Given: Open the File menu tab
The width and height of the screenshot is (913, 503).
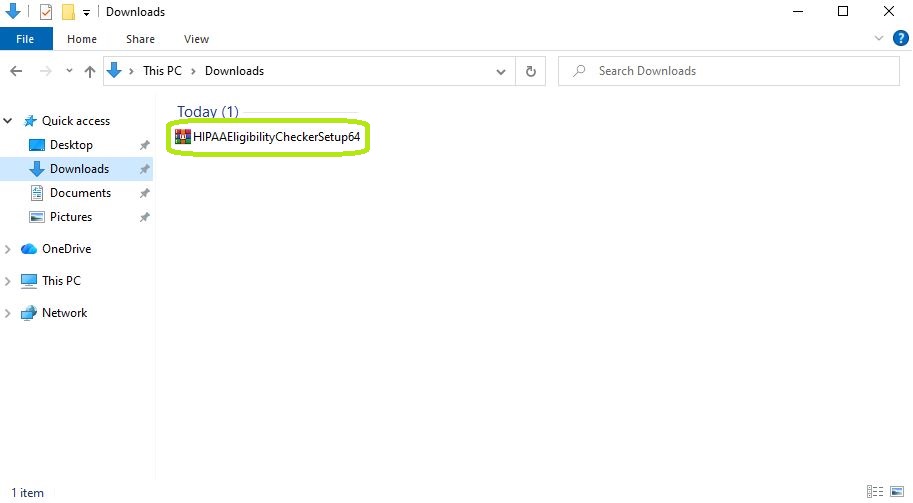Looking at the screenshot, I should pyautogui.click(x=26, y=39).
